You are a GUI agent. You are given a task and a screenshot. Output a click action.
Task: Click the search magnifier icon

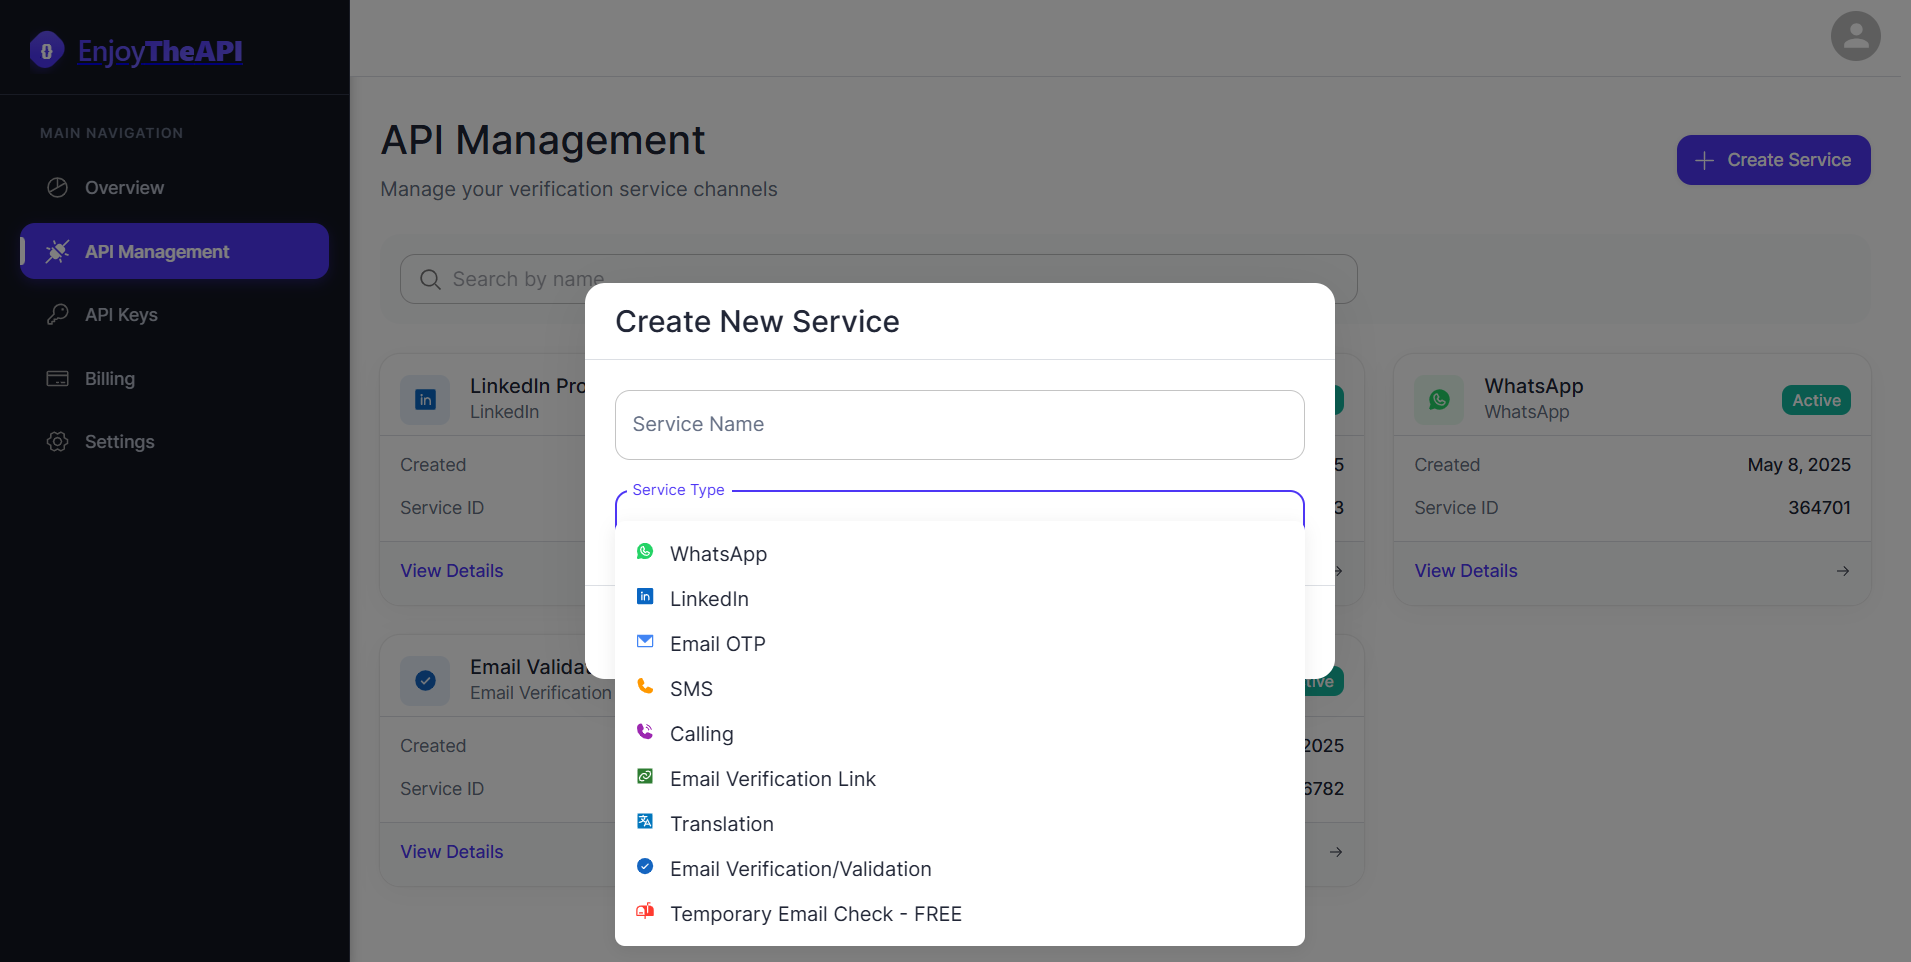[430, 279]
